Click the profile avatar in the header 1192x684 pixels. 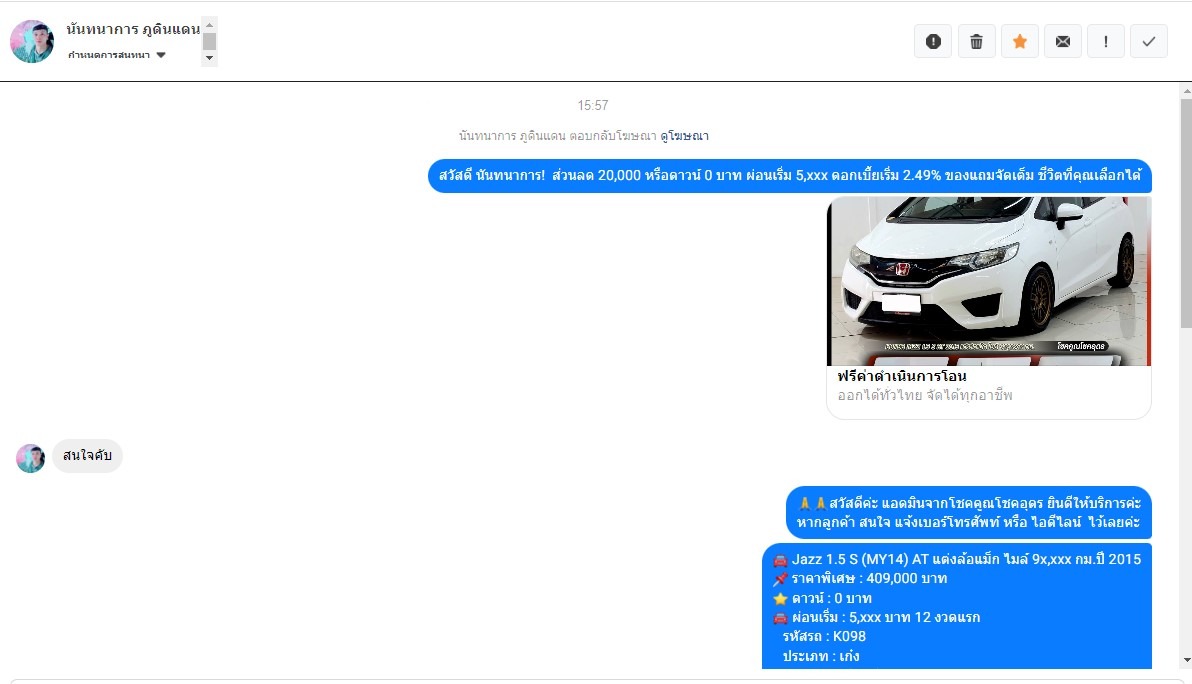point(32,41)
